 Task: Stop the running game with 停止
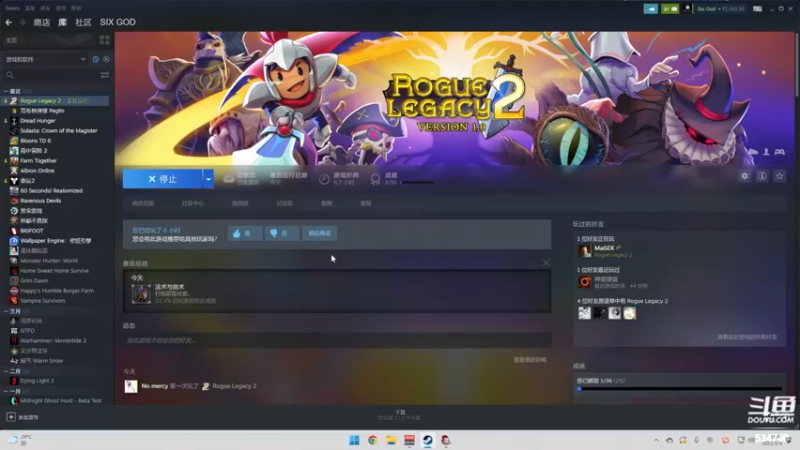163,179
